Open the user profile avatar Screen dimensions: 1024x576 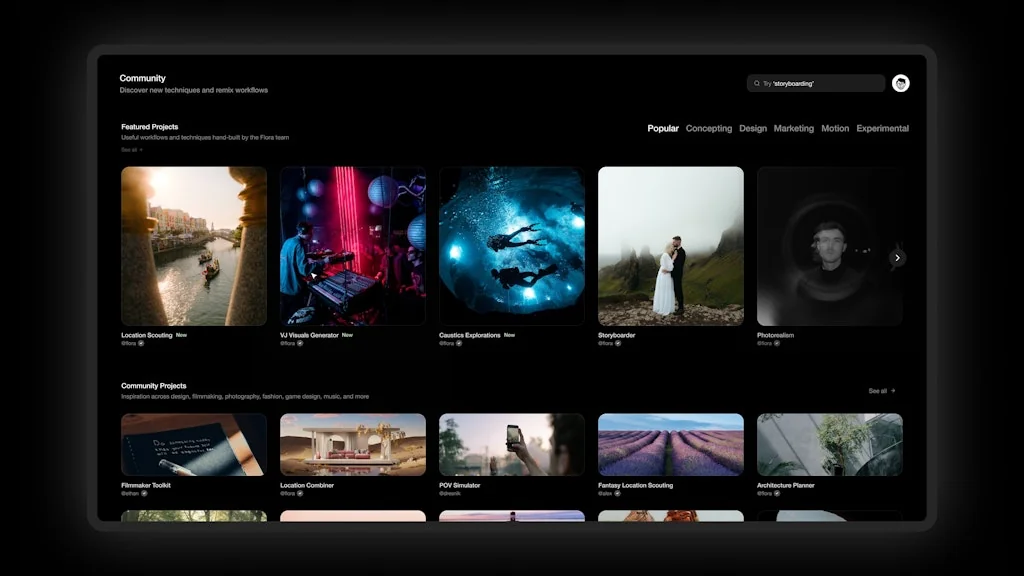point(900,83)
